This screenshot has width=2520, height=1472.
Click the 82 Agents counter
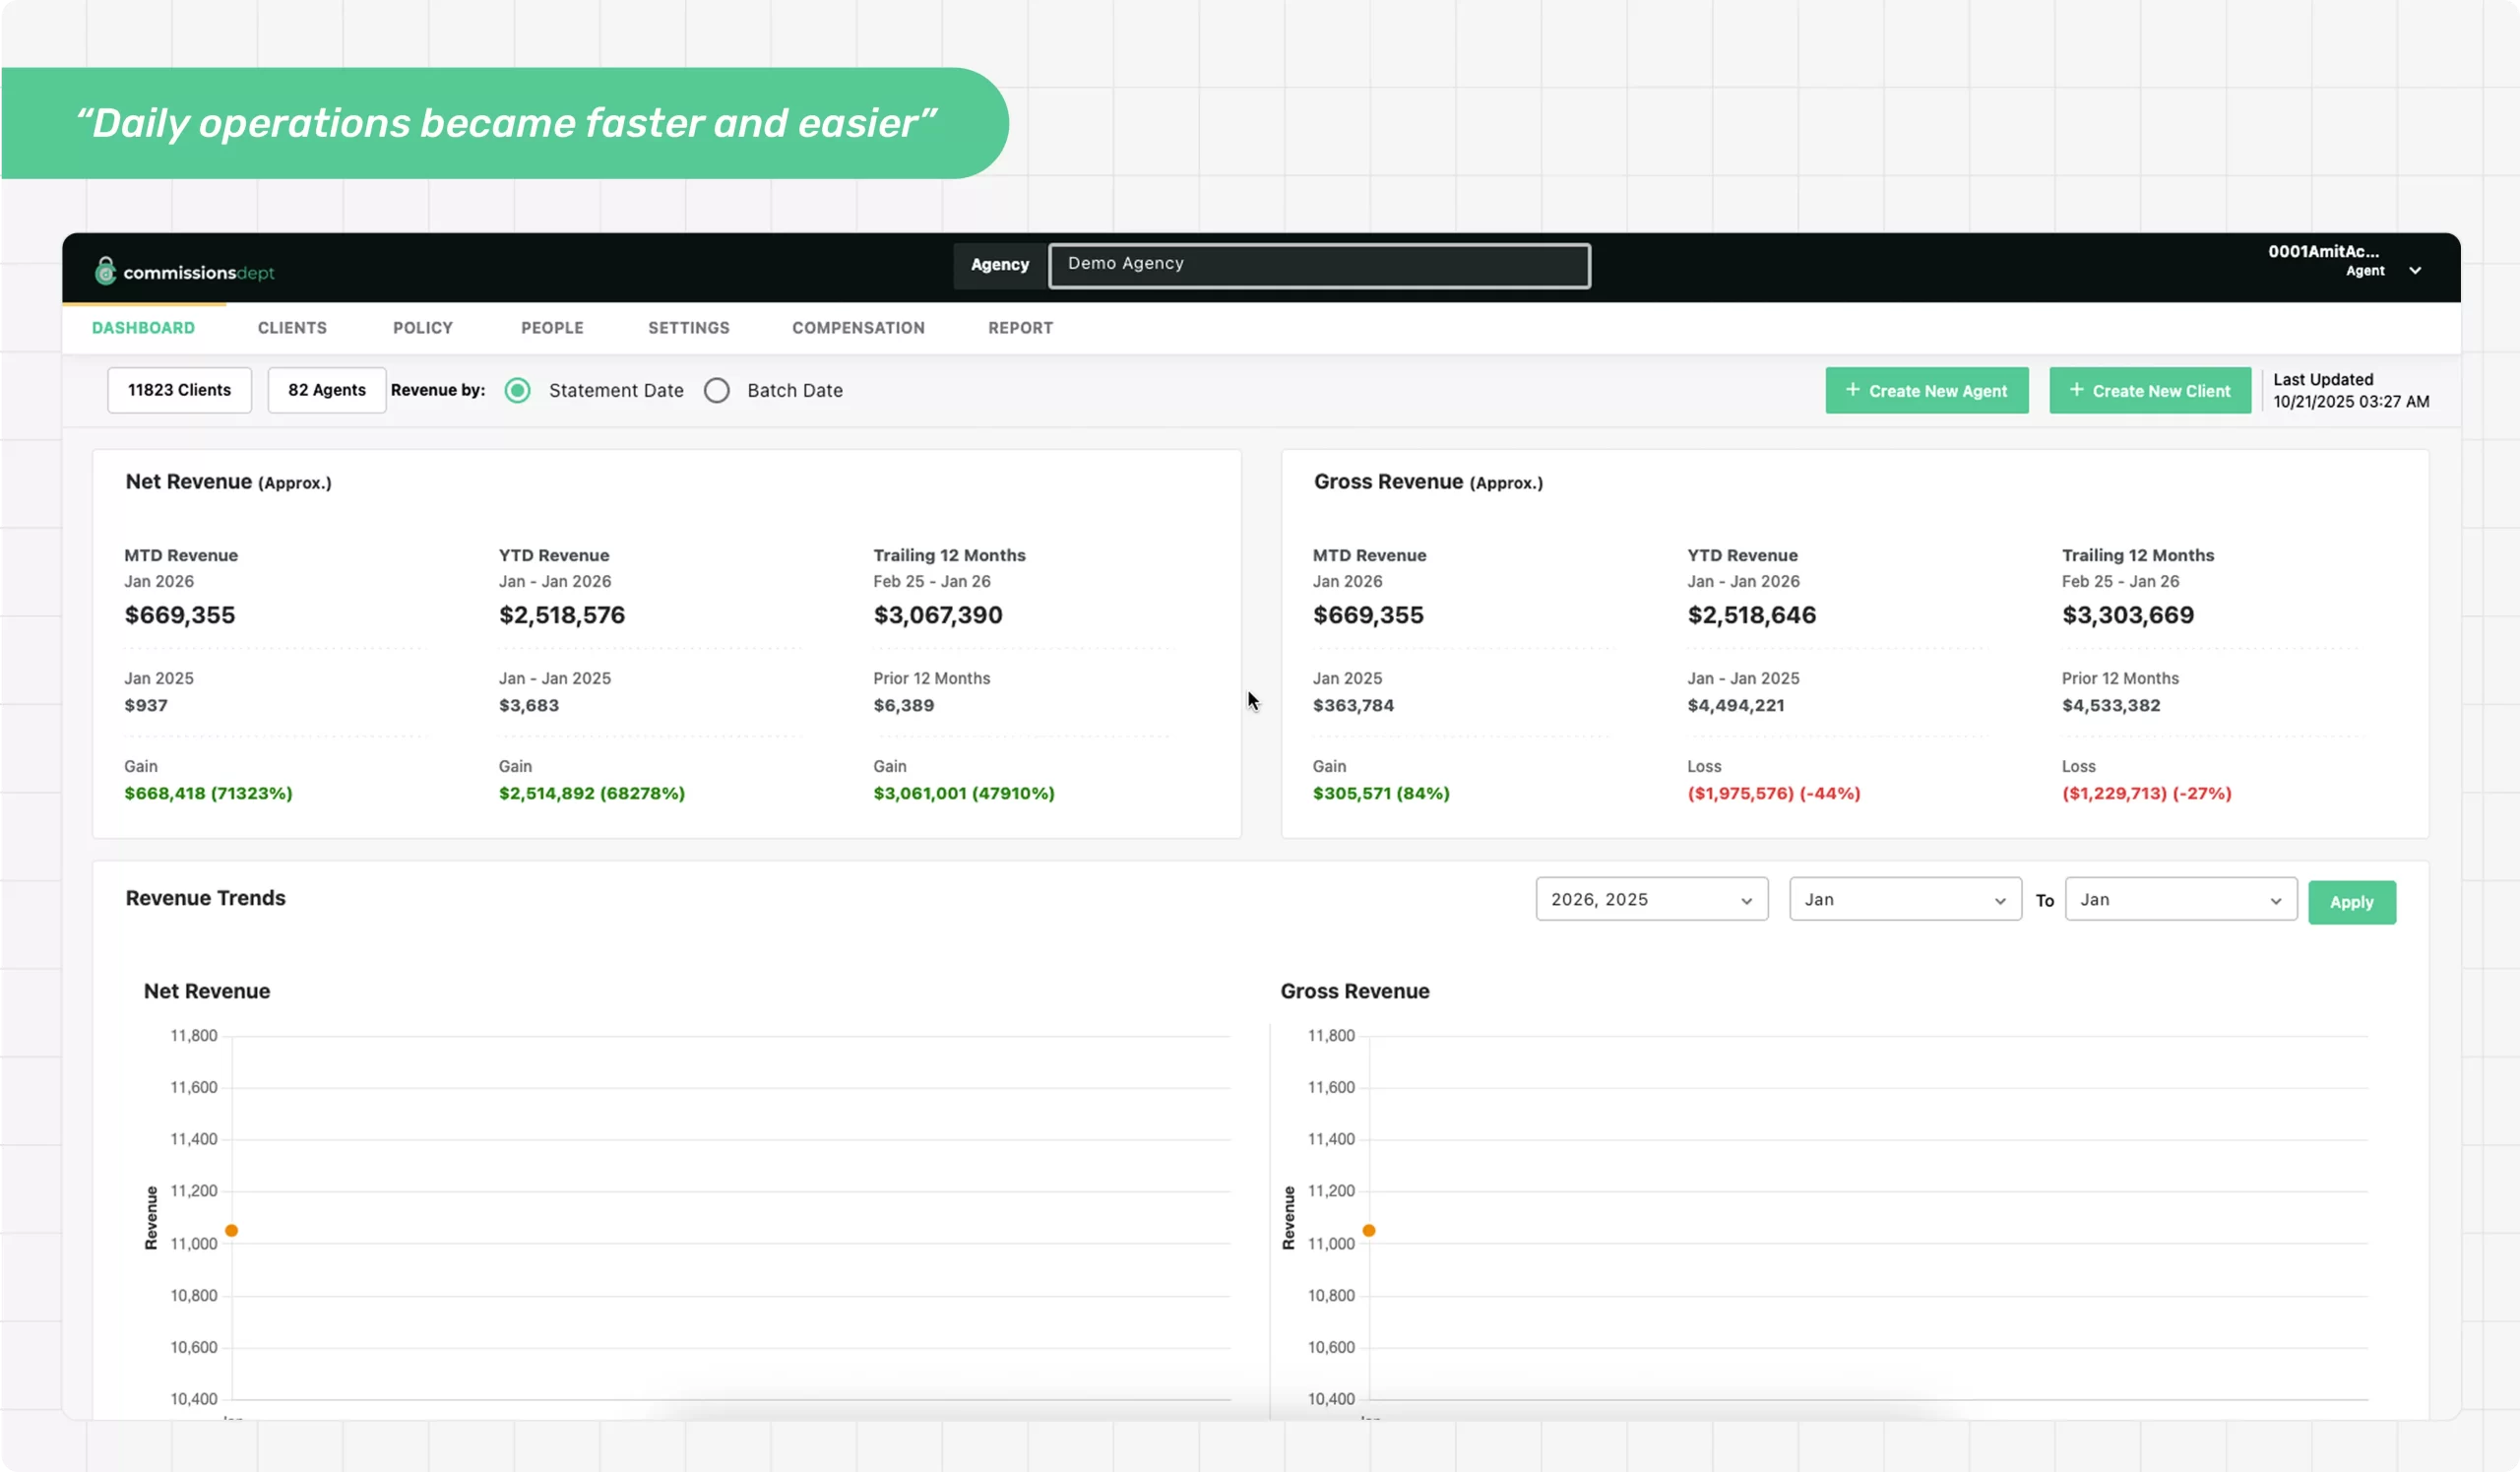pos(326,390)
